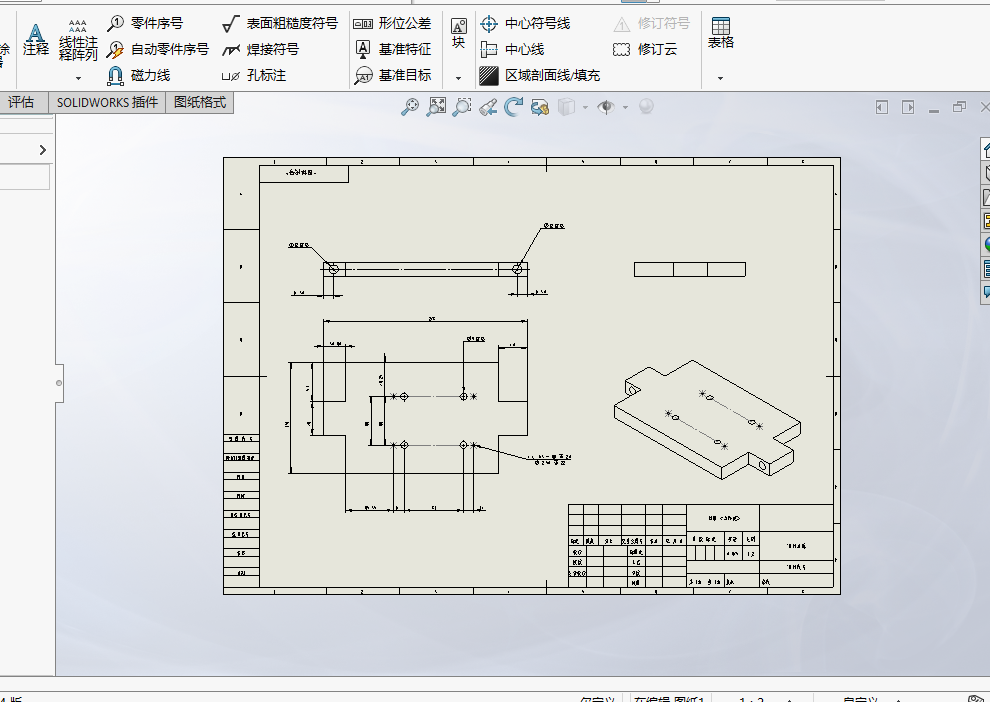Click the Zoom to Area icon with arrows
This screenshot has width=990, height=702.
pos(436,107)
